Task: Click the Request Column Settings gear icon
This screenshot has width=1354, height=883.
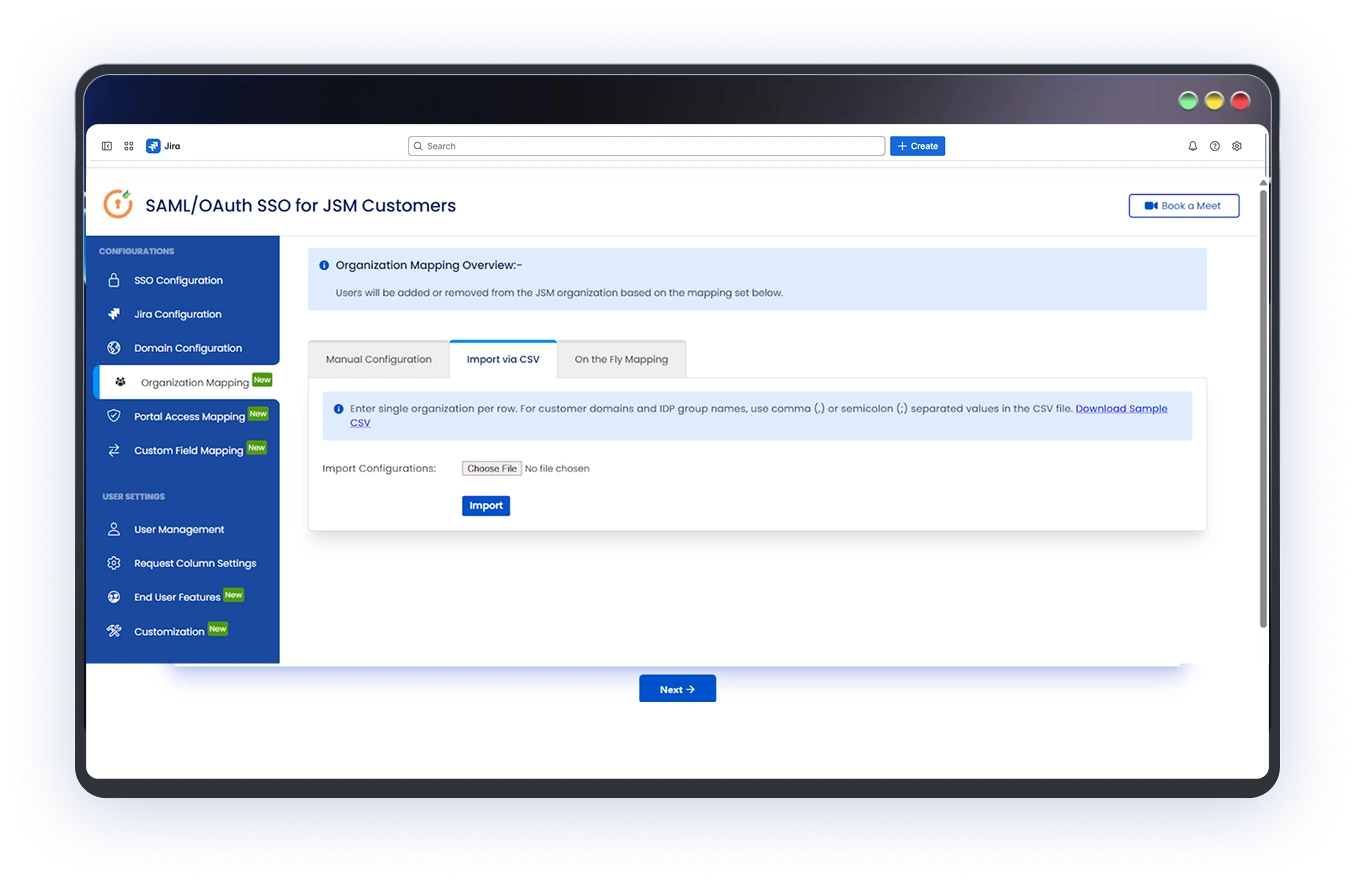Action: click(x=114, y=563)
